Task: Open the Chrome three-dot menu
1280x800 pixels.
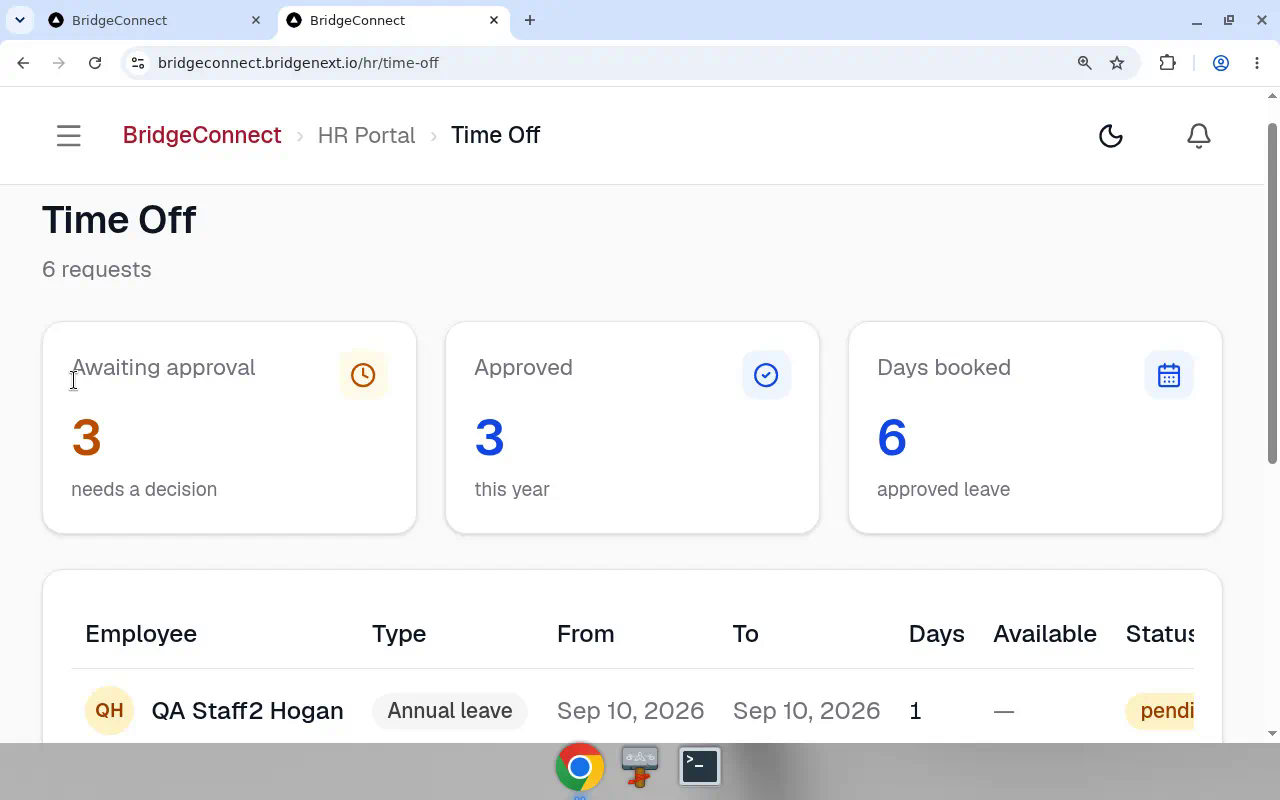Action: [1257, 63]
